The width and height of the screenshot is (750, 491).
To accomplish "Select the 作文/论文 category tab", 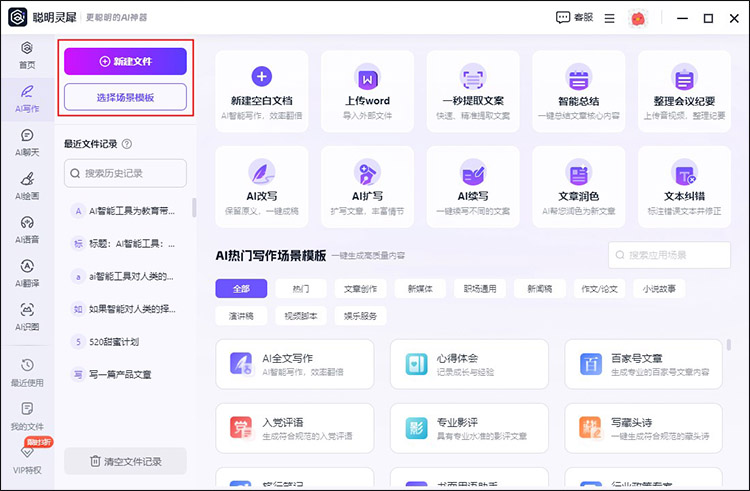I will tap(599, 288).
